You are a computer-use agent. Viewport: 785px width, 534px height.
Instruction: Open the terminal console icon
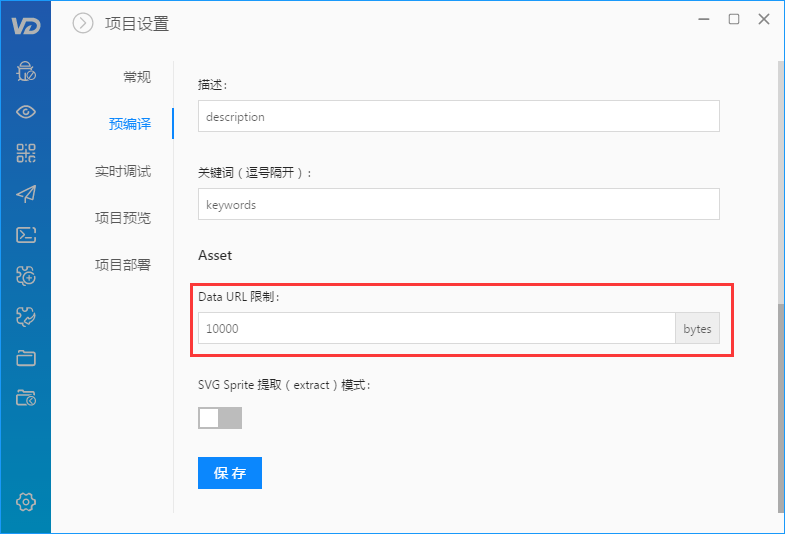[26, 235]
